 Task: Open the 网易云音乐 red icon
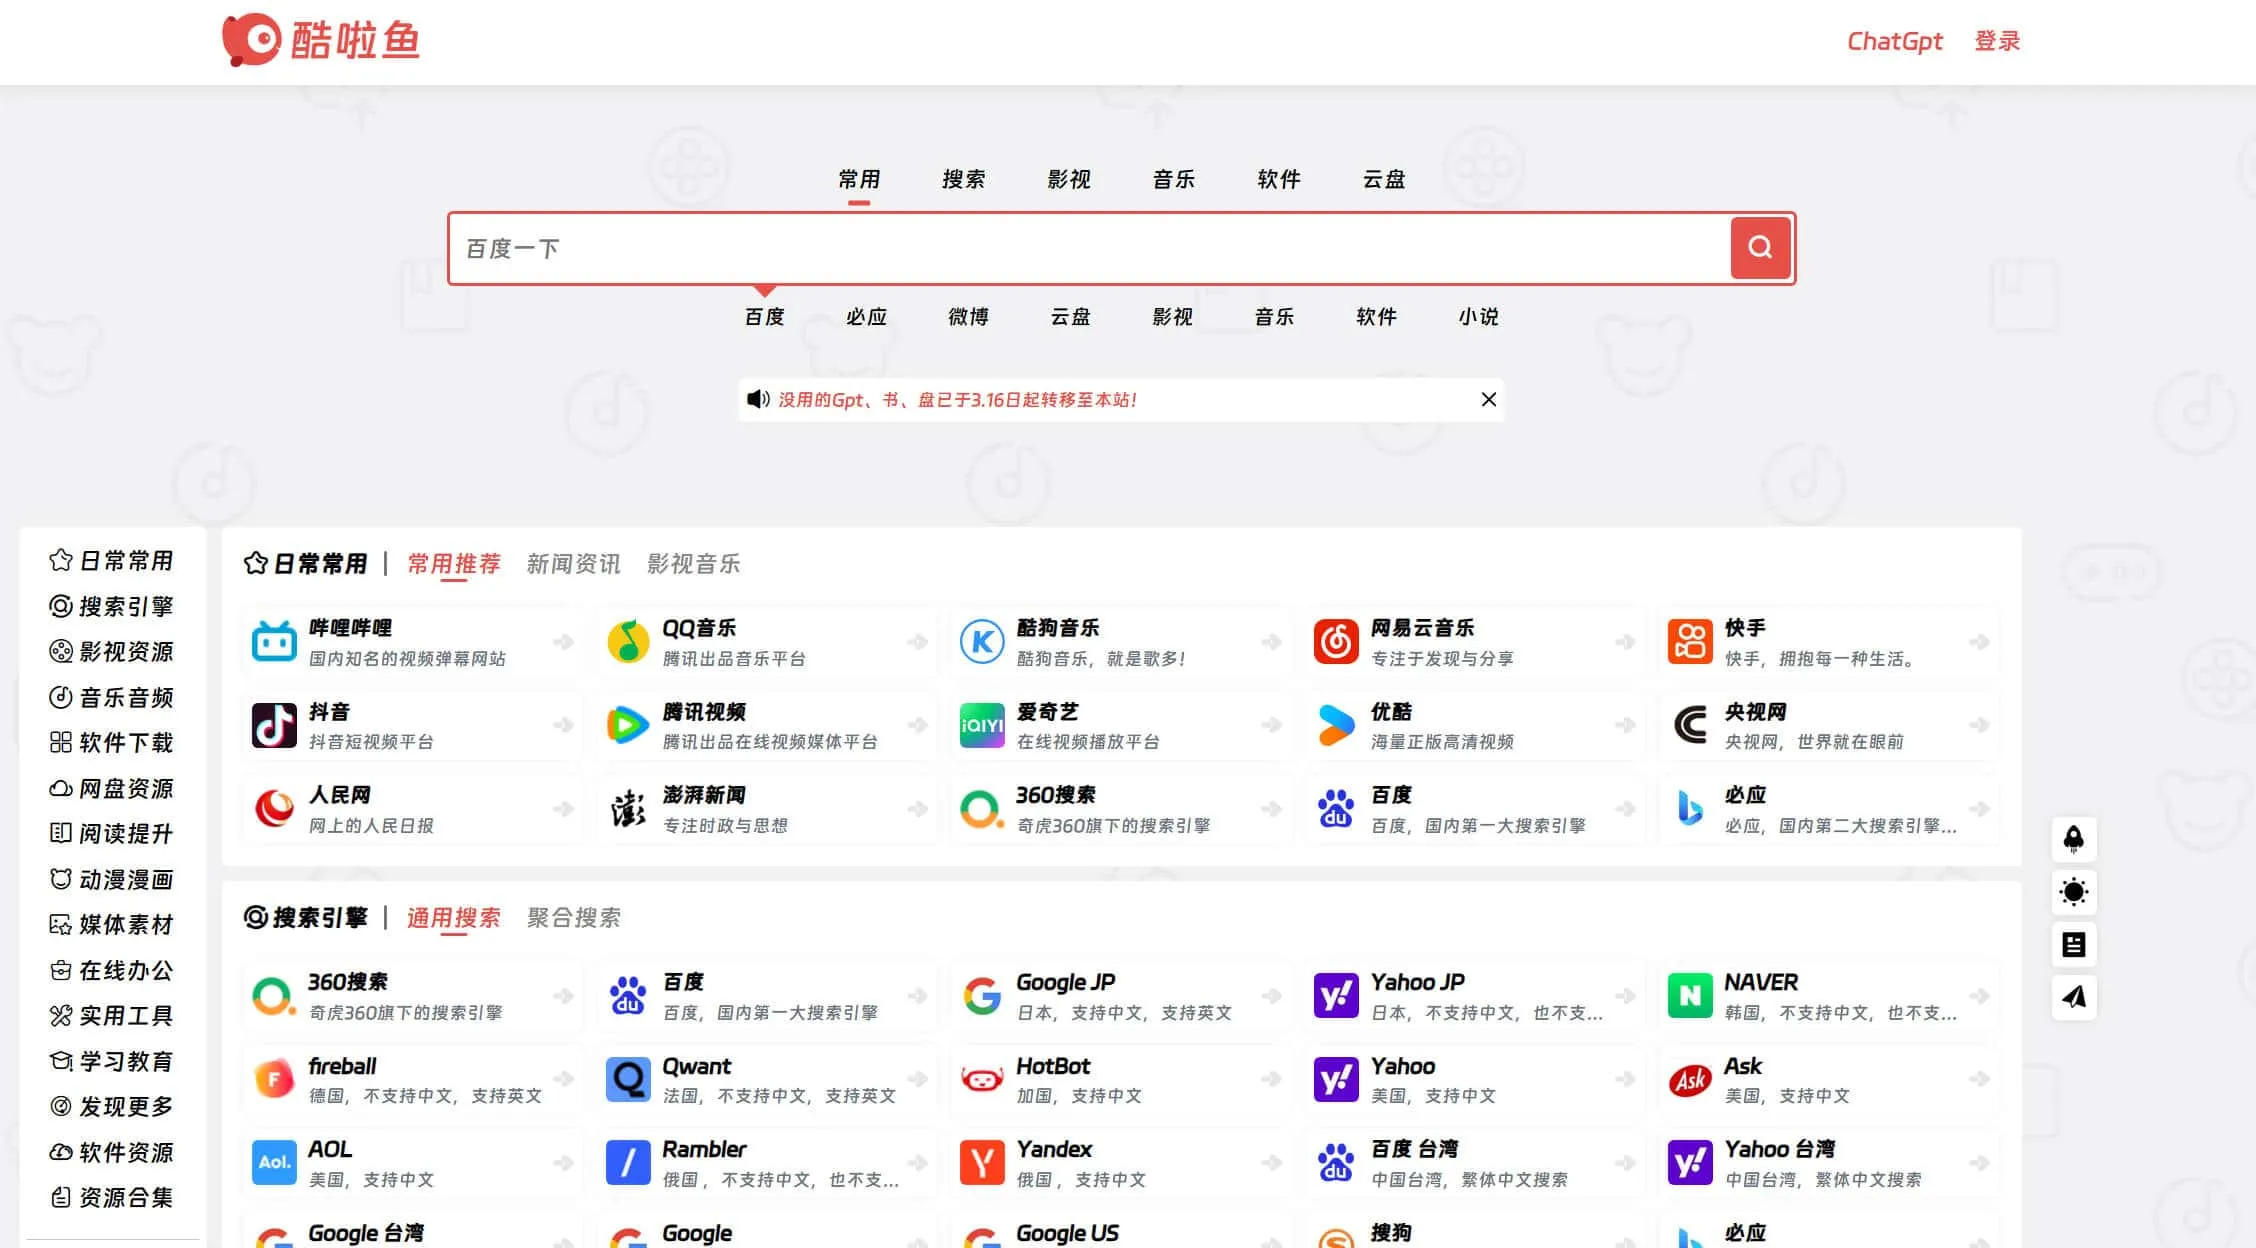point(1336,642)
